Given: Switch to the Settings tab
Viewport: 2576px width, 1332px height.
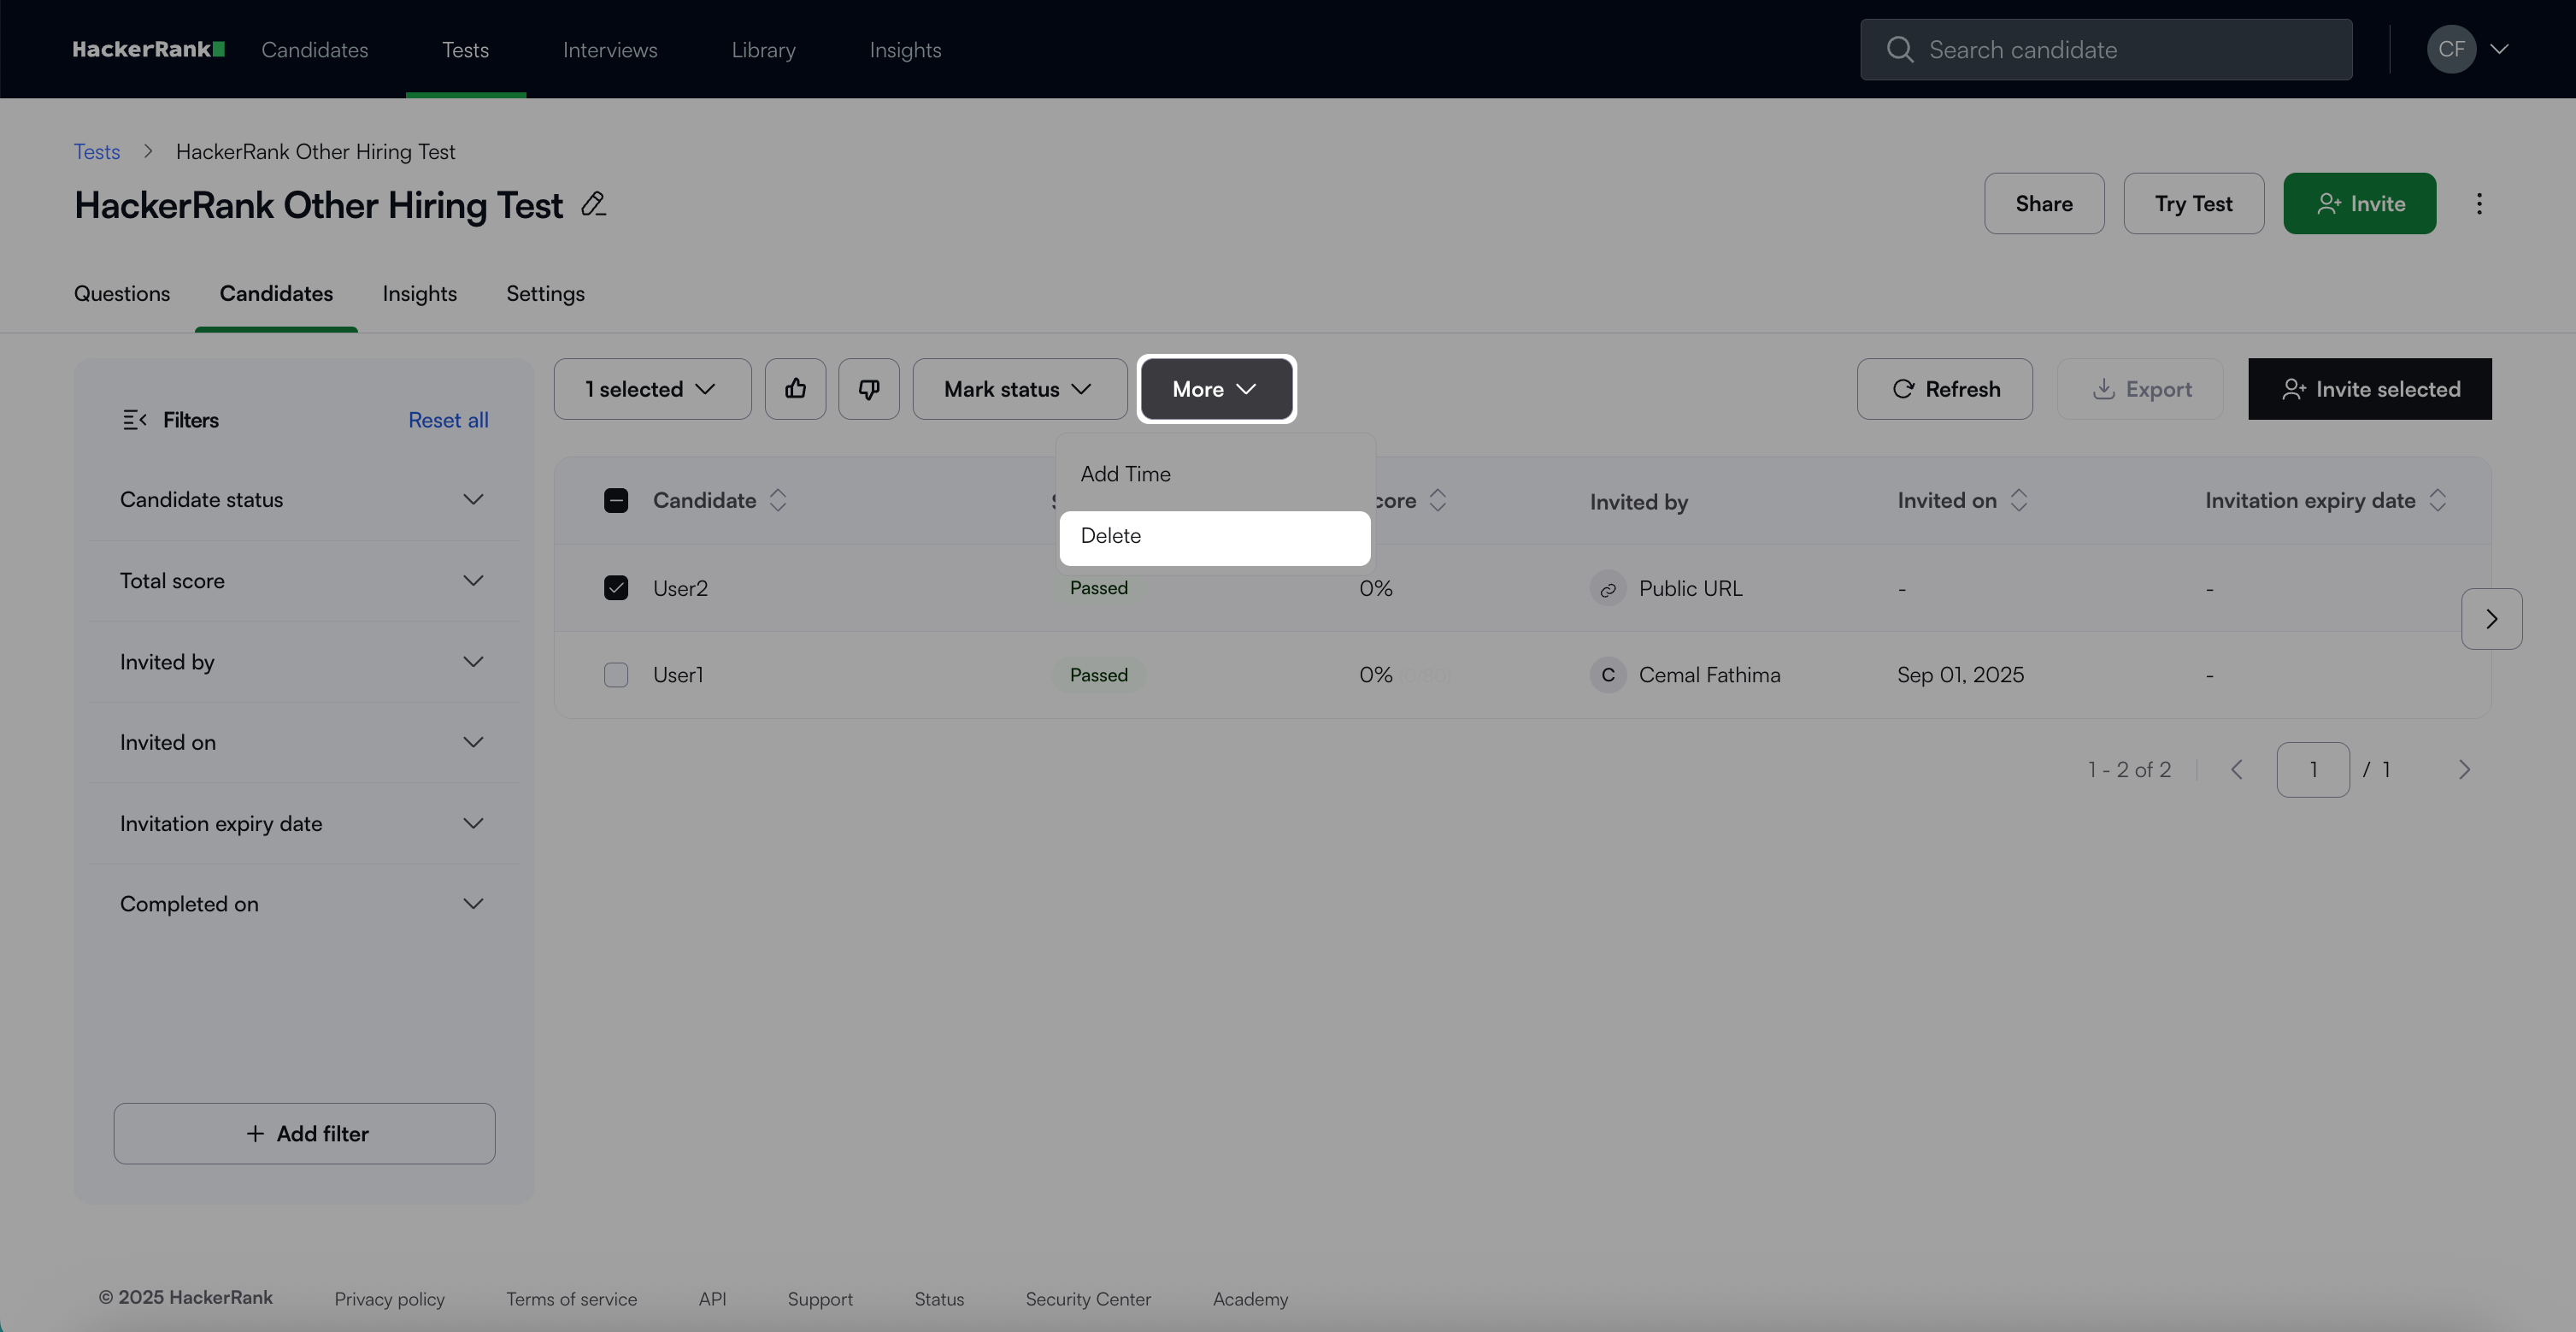Looking at the screenshot, I should pos(545,294).
